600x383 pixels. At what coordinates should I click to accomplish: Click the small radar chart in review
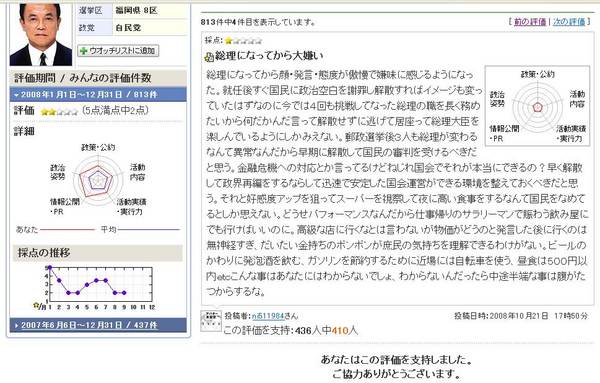coord(538,107)
